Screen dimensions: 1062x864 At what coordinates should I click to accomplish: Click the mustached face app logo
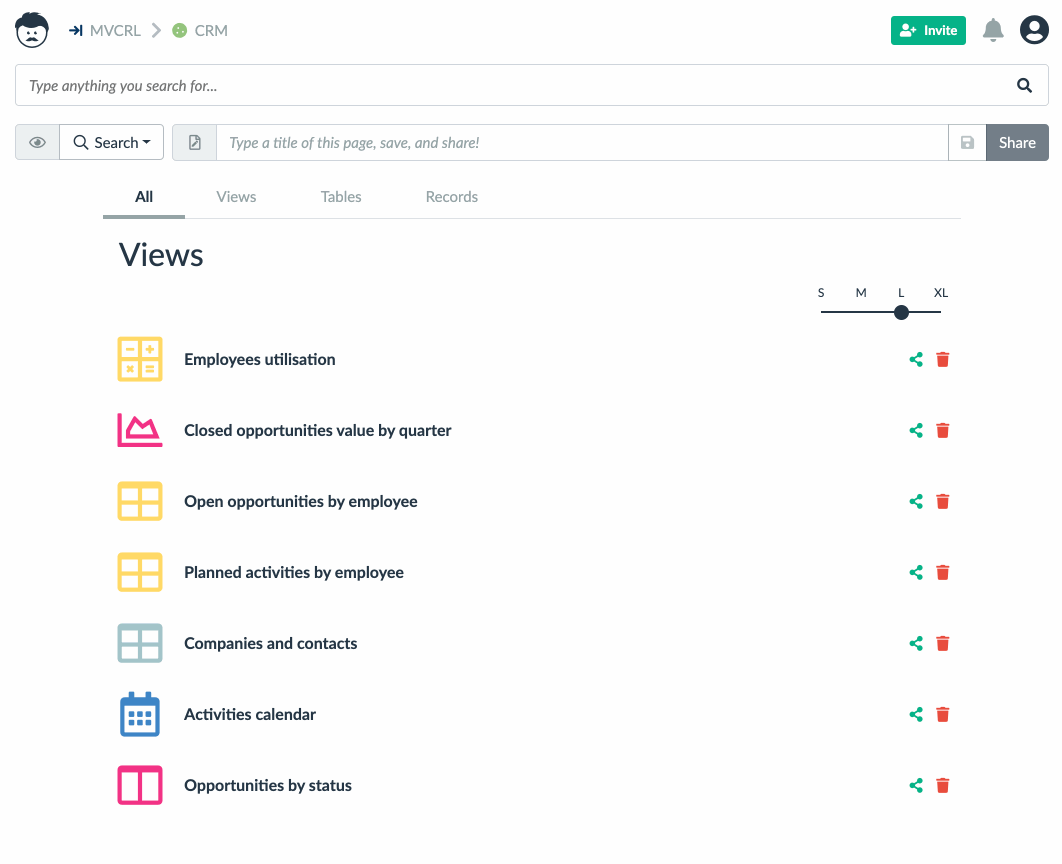32,30
